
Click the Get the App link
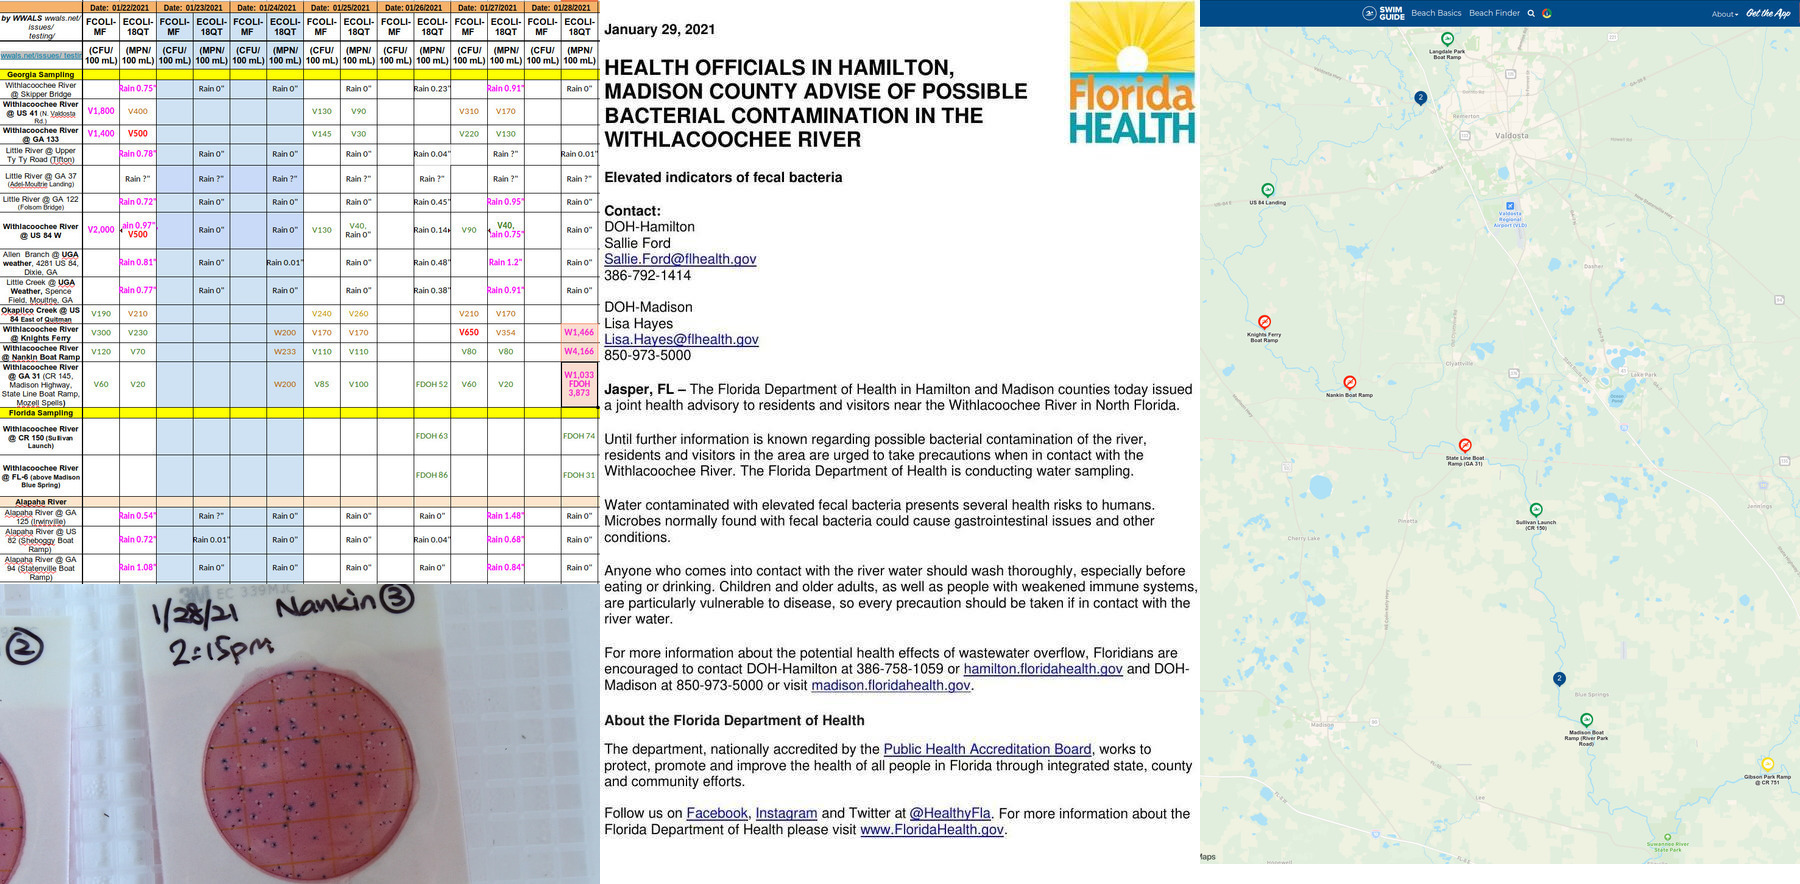(x=1768, y=13)
